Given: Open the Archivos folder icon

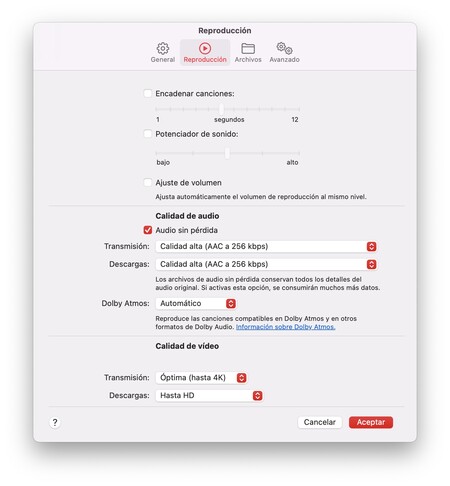Looking at the screenshot, I should pos(248,49).
